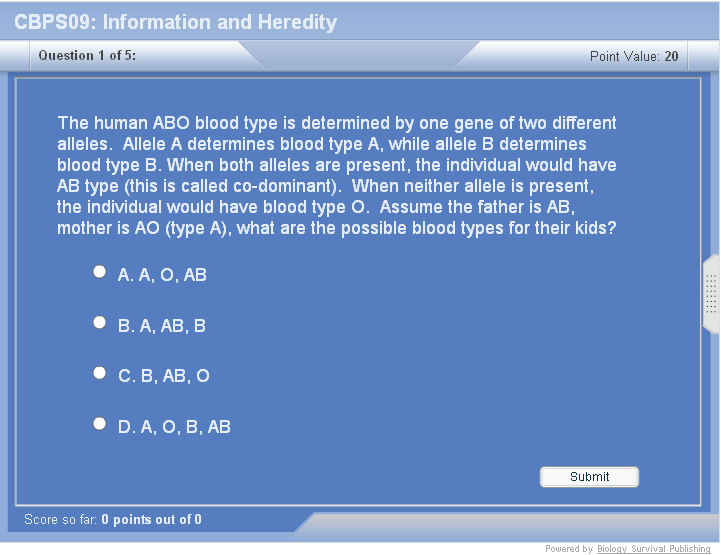This screenshot has width=721, height=555.
Task: Click the answer text "D. A, O, B, AB"
Action: tap(174, 428)
